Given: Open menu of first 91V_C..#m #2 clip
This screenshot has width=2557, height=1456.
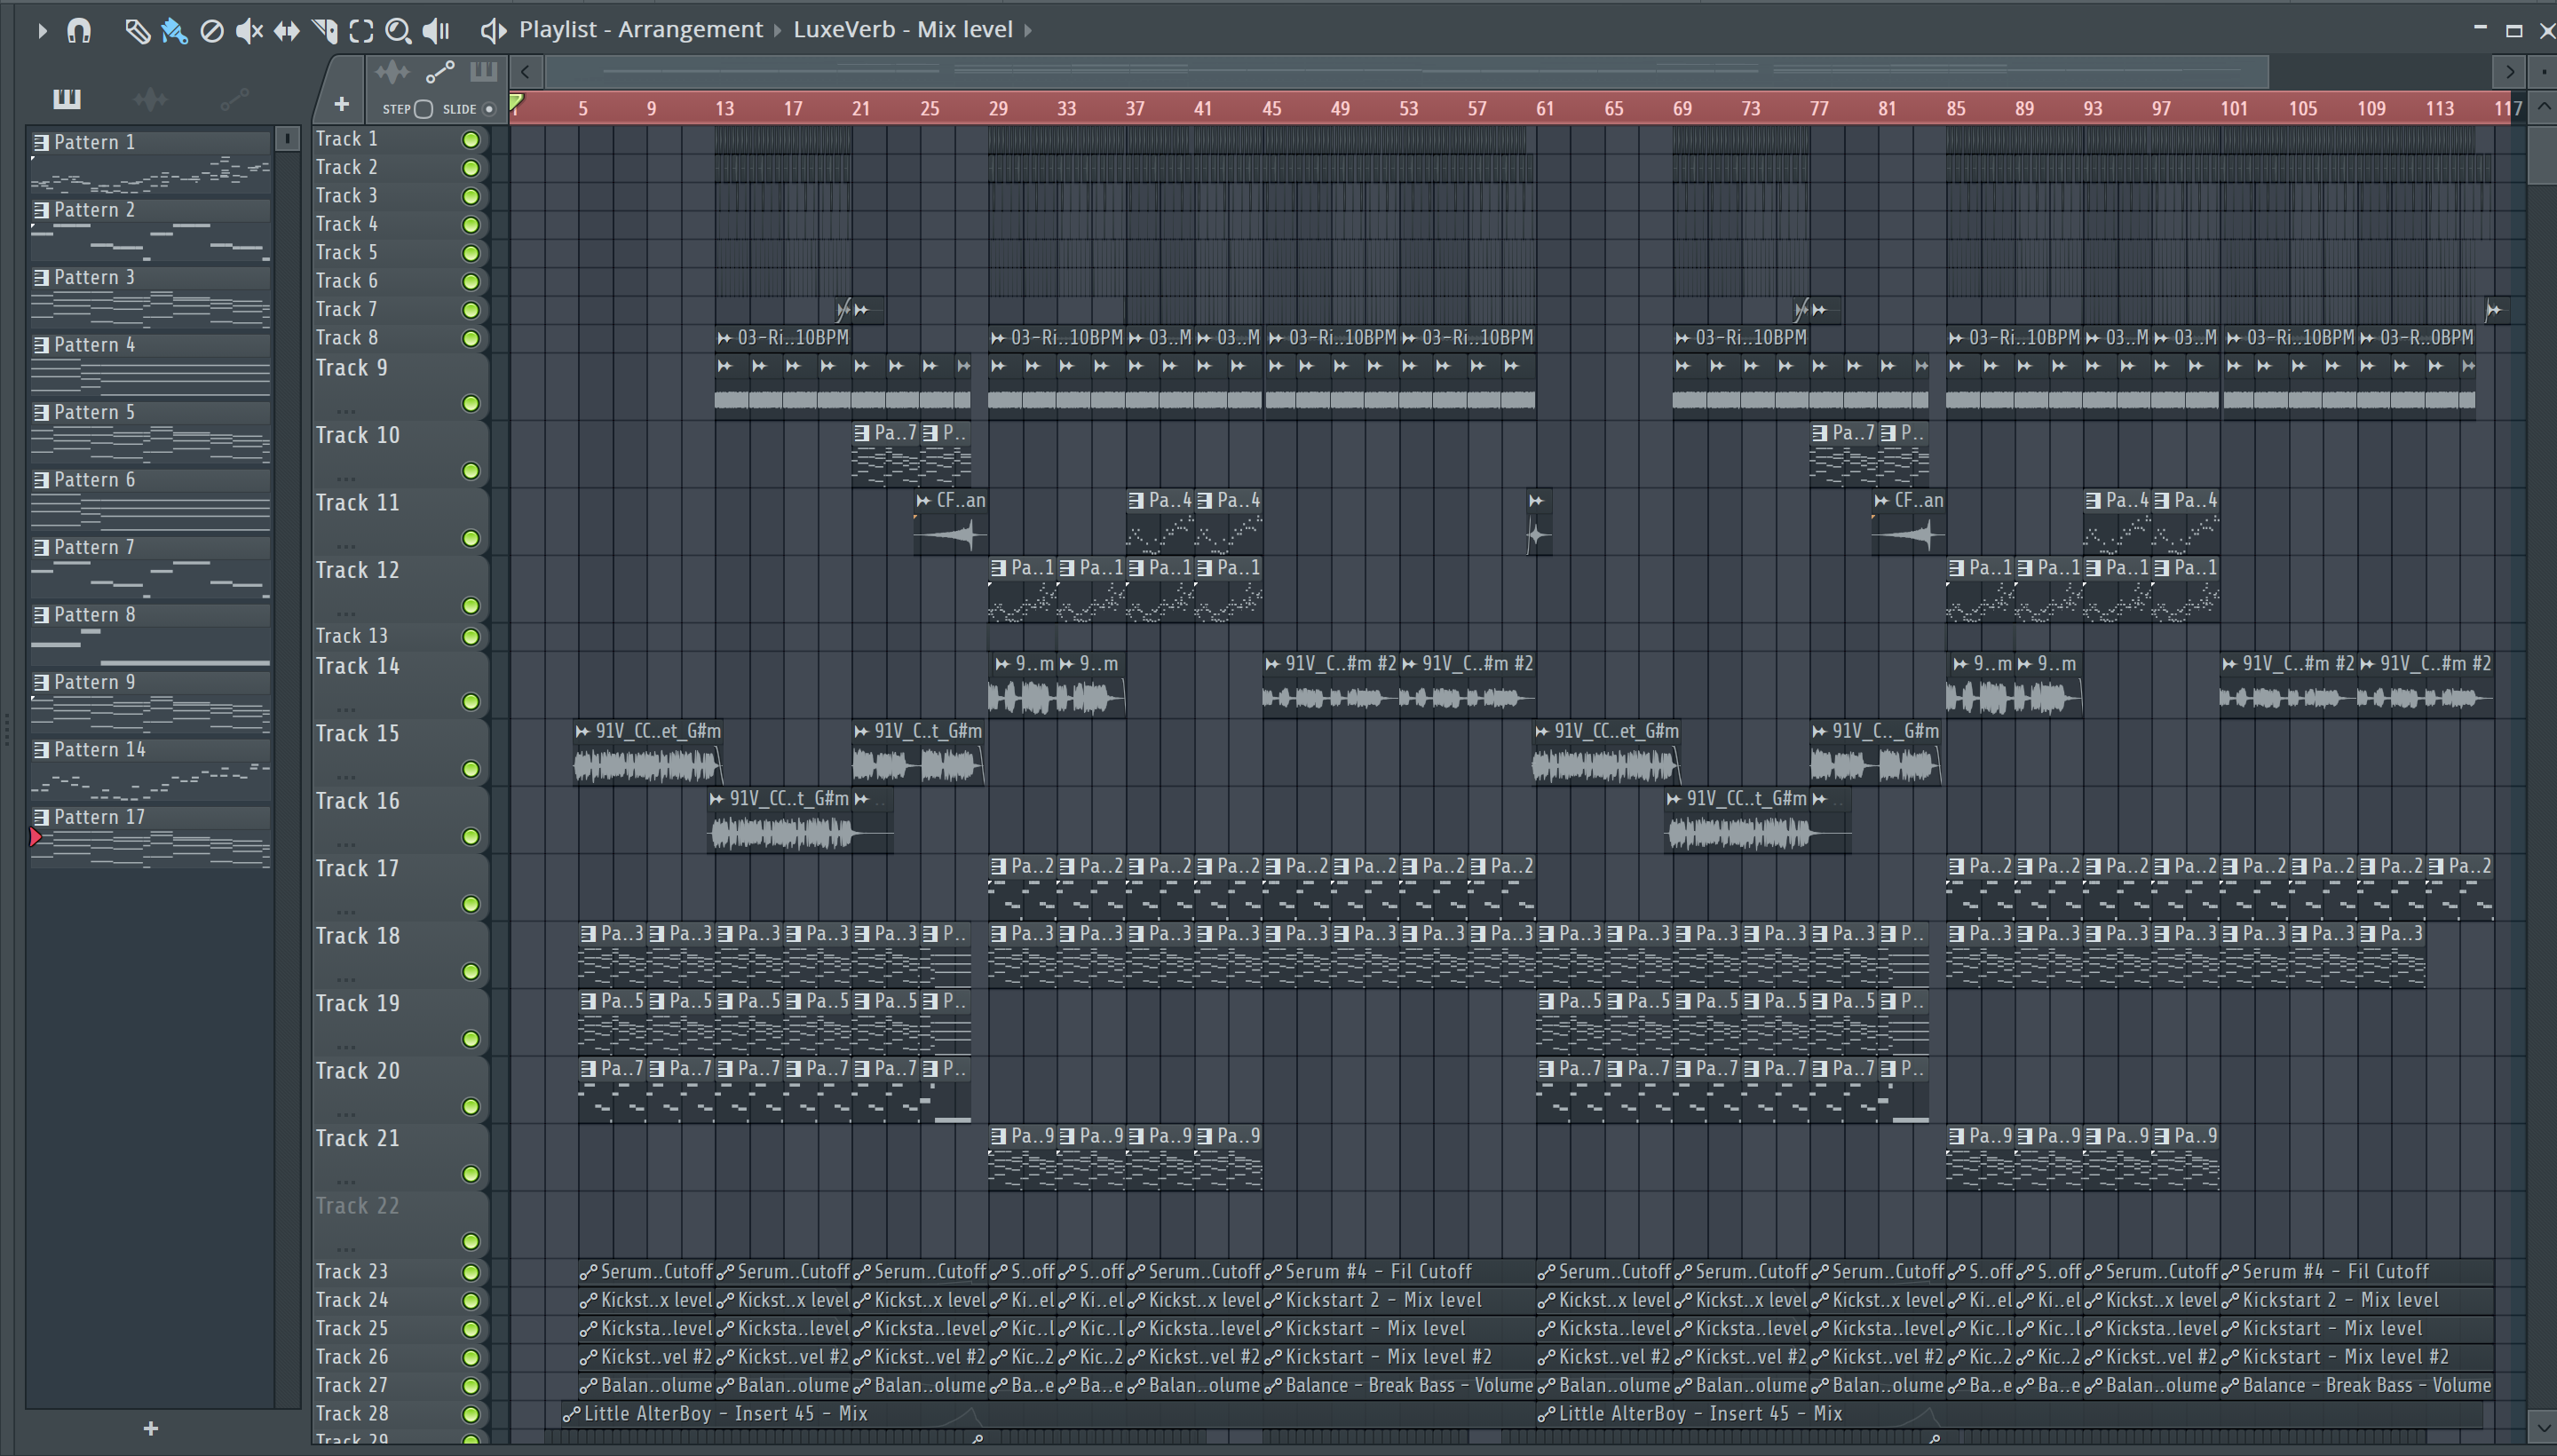Looking at the screenshot, I should (1272, 664).
